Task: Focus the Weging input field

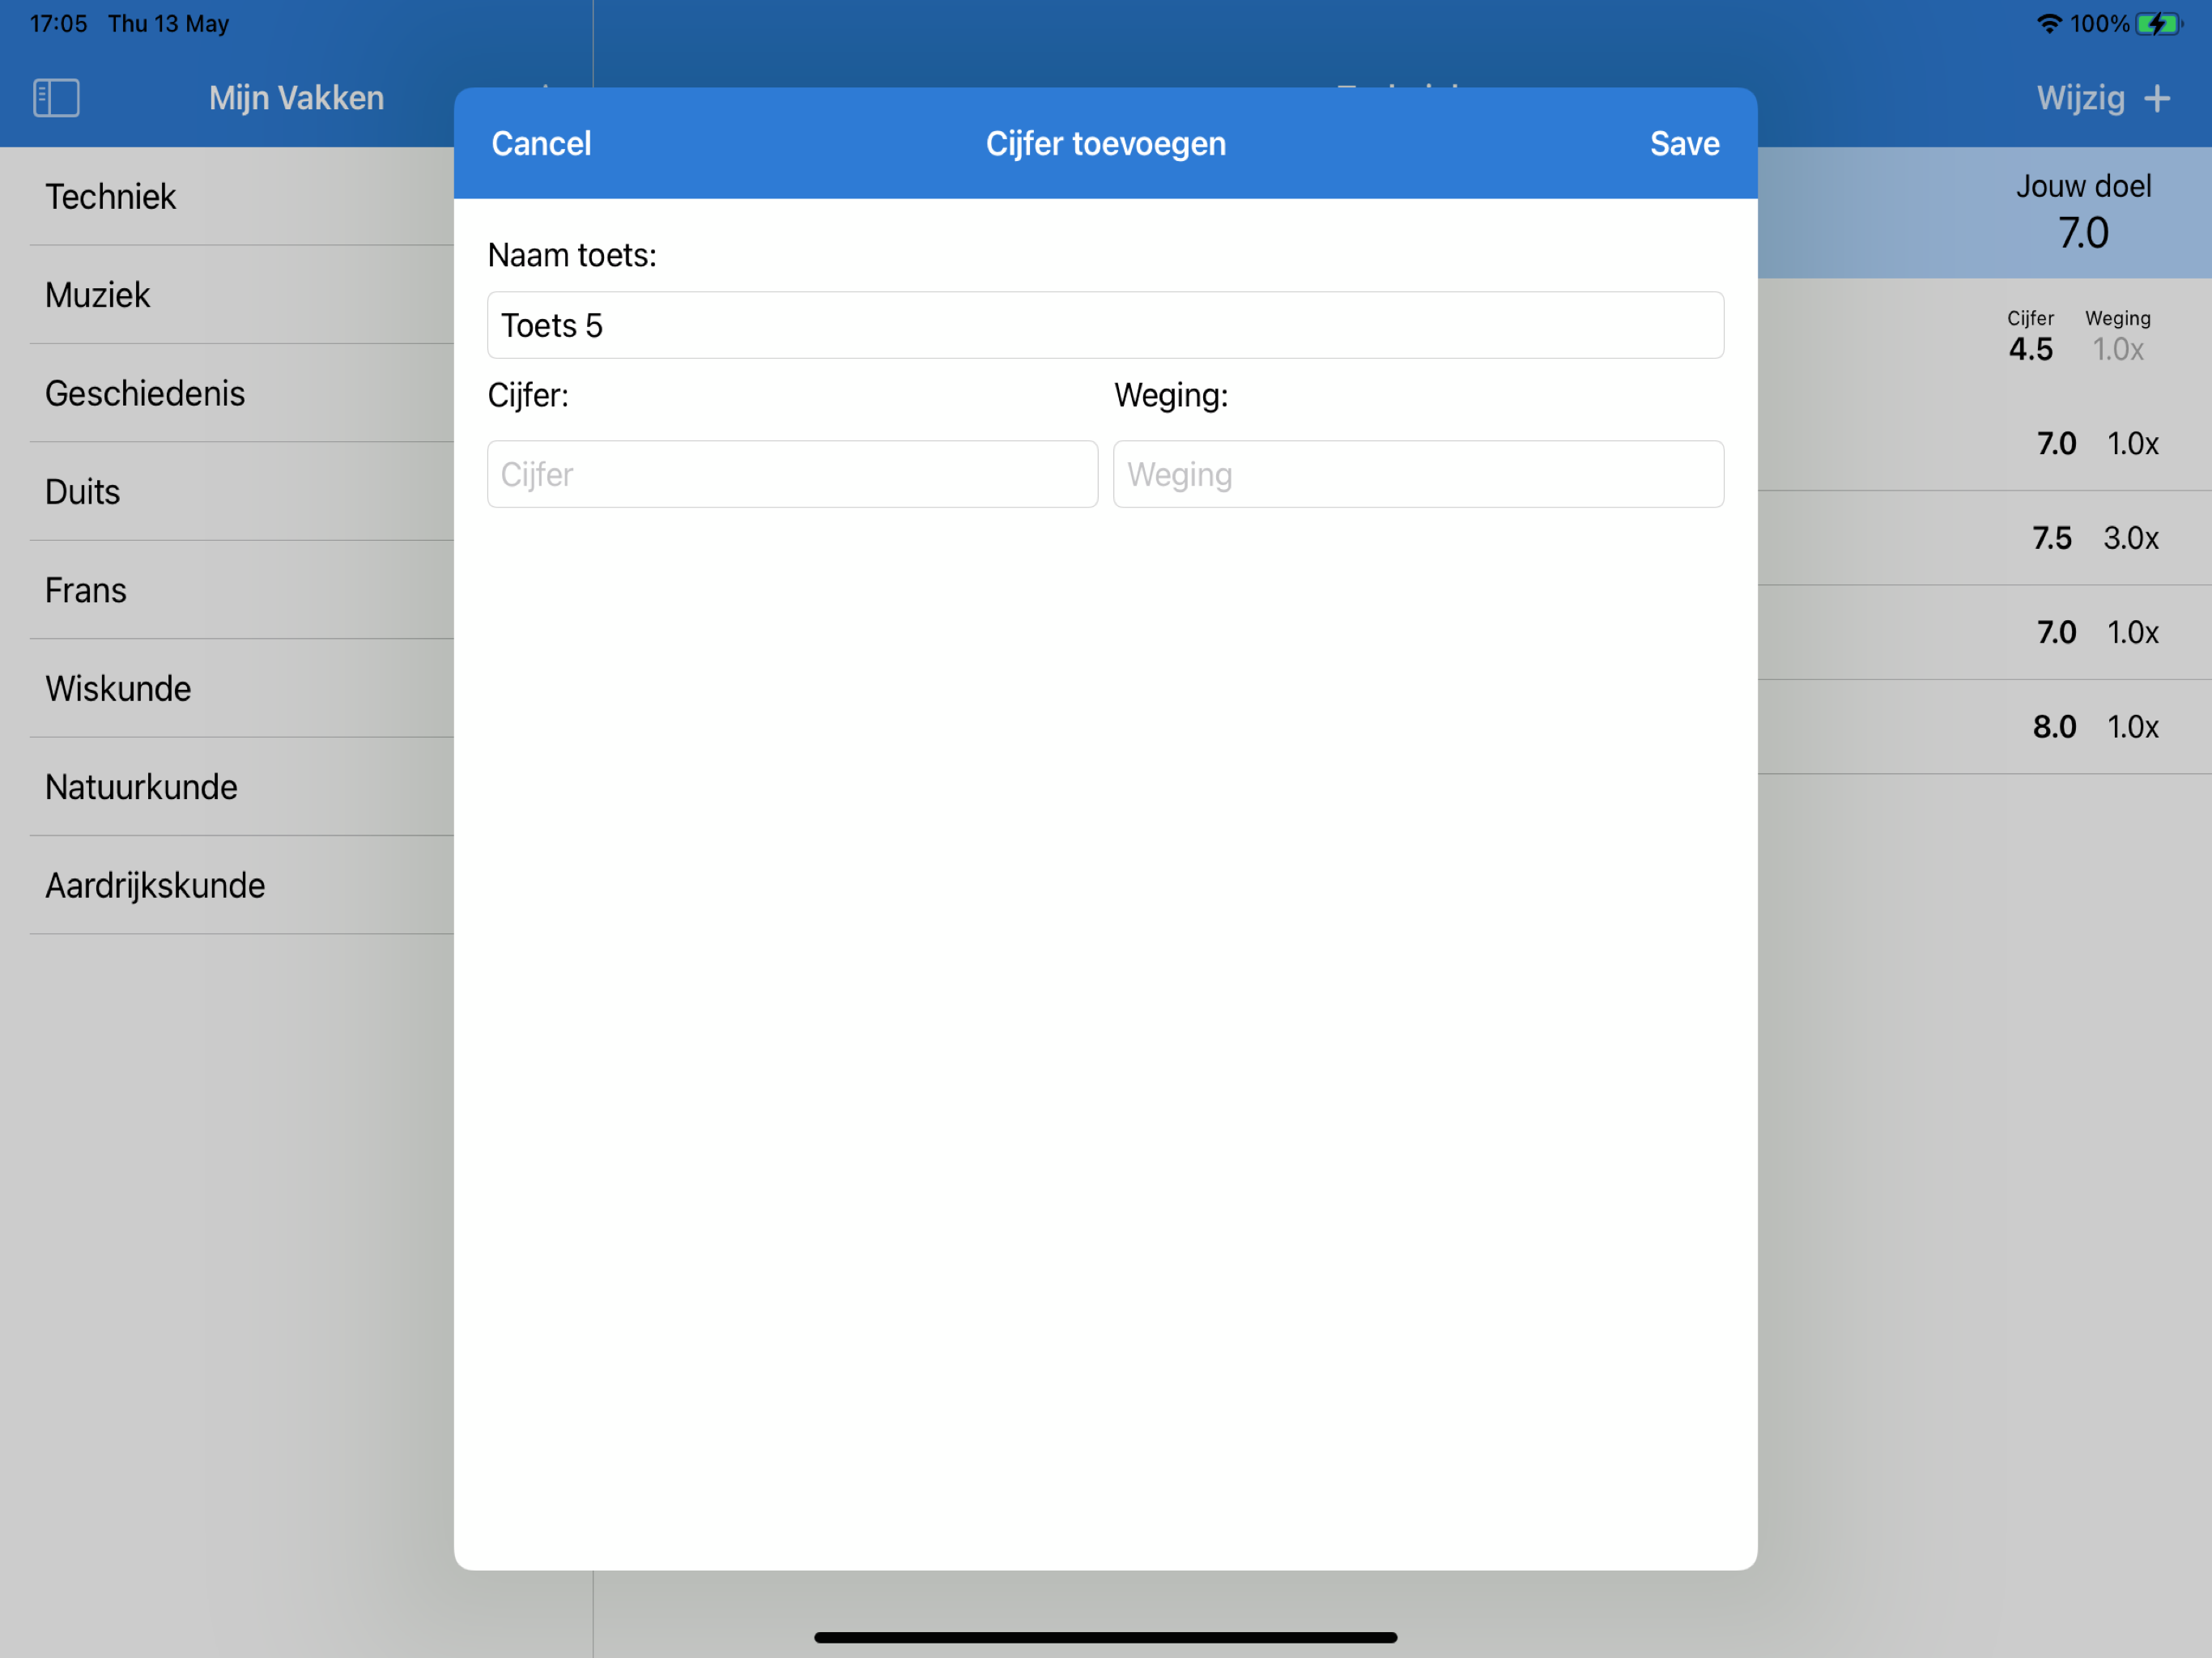Action: (1418, 474)
